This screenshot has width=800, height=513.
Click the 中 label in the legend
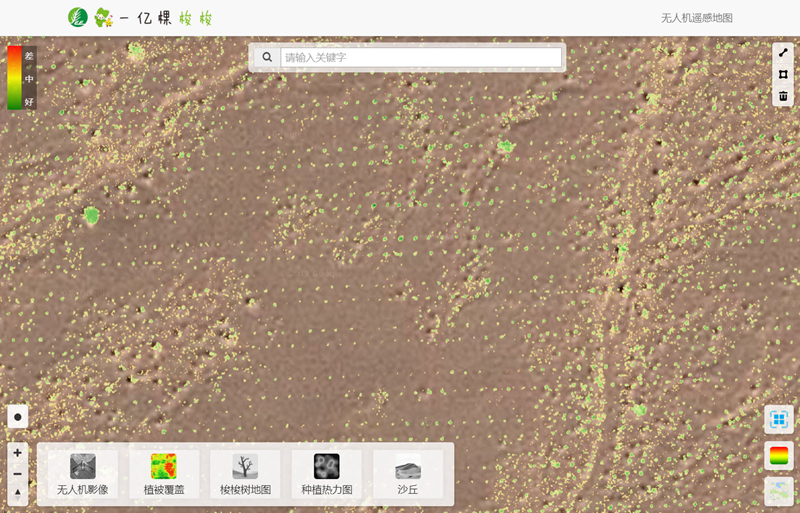(x=29, y=79)
